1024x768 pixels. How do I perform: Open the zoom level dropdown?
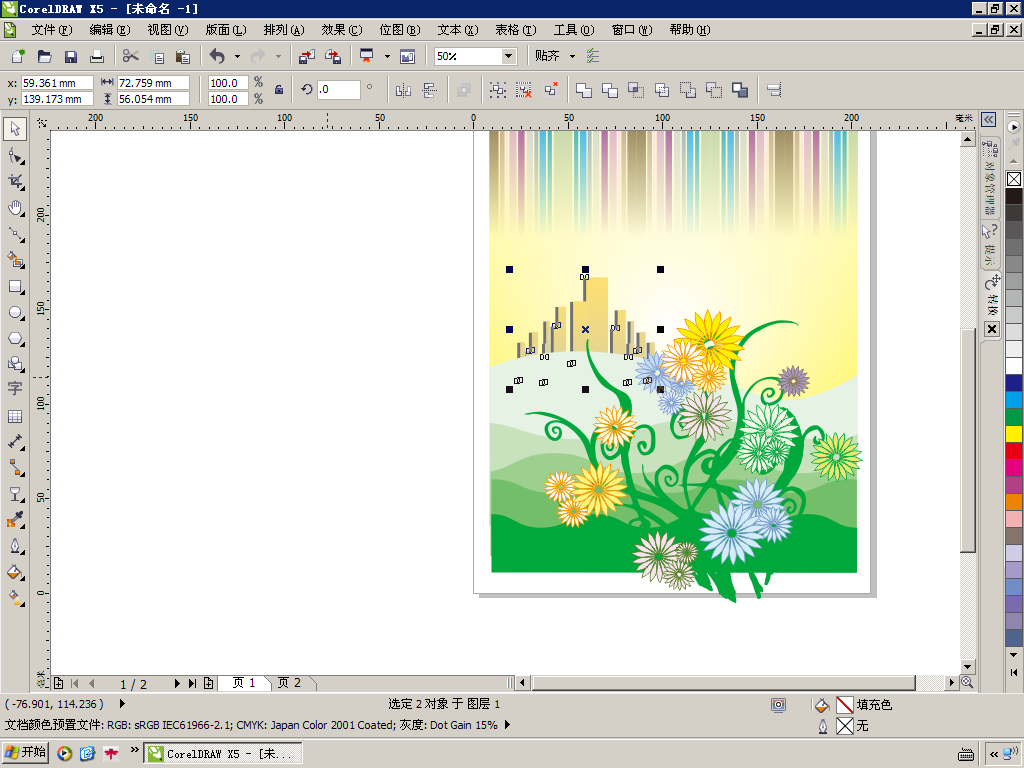[x=508, y=56]
